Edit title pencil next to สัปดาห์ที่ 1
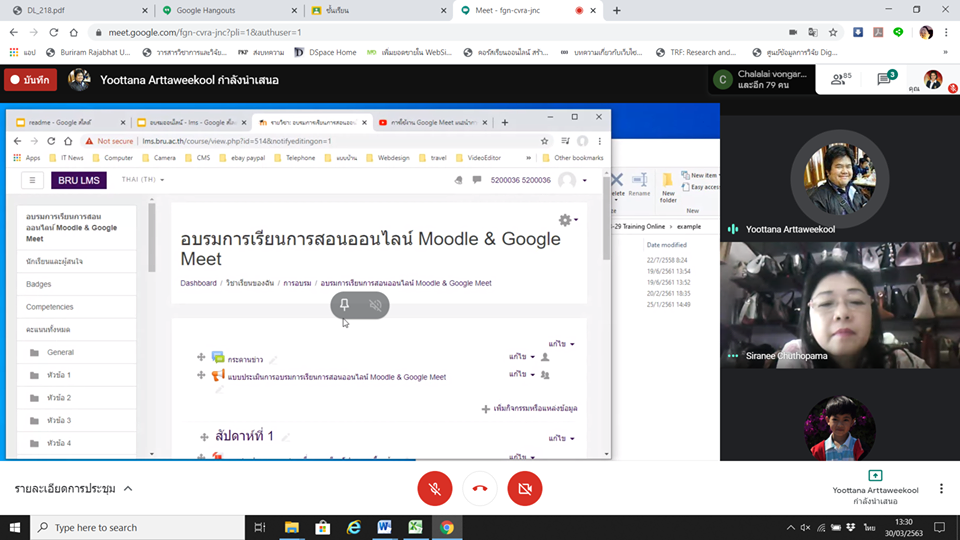Screen dimensions: 960x540 coord(285,437)
